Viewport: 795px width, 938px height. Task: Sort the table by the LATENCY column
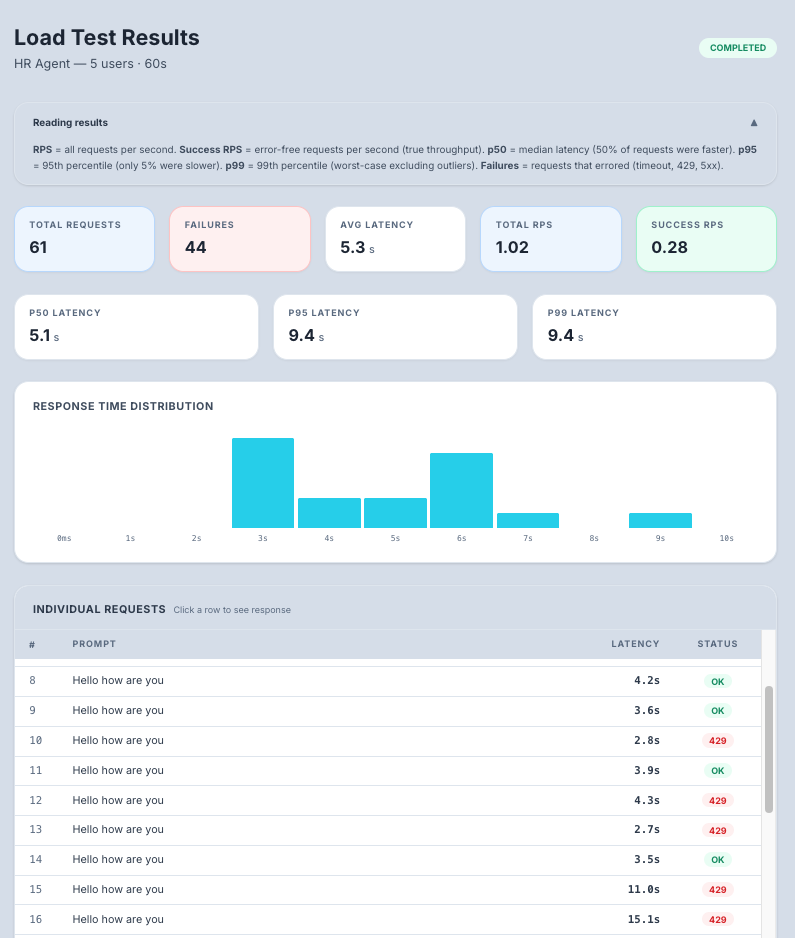coord(635,644)
